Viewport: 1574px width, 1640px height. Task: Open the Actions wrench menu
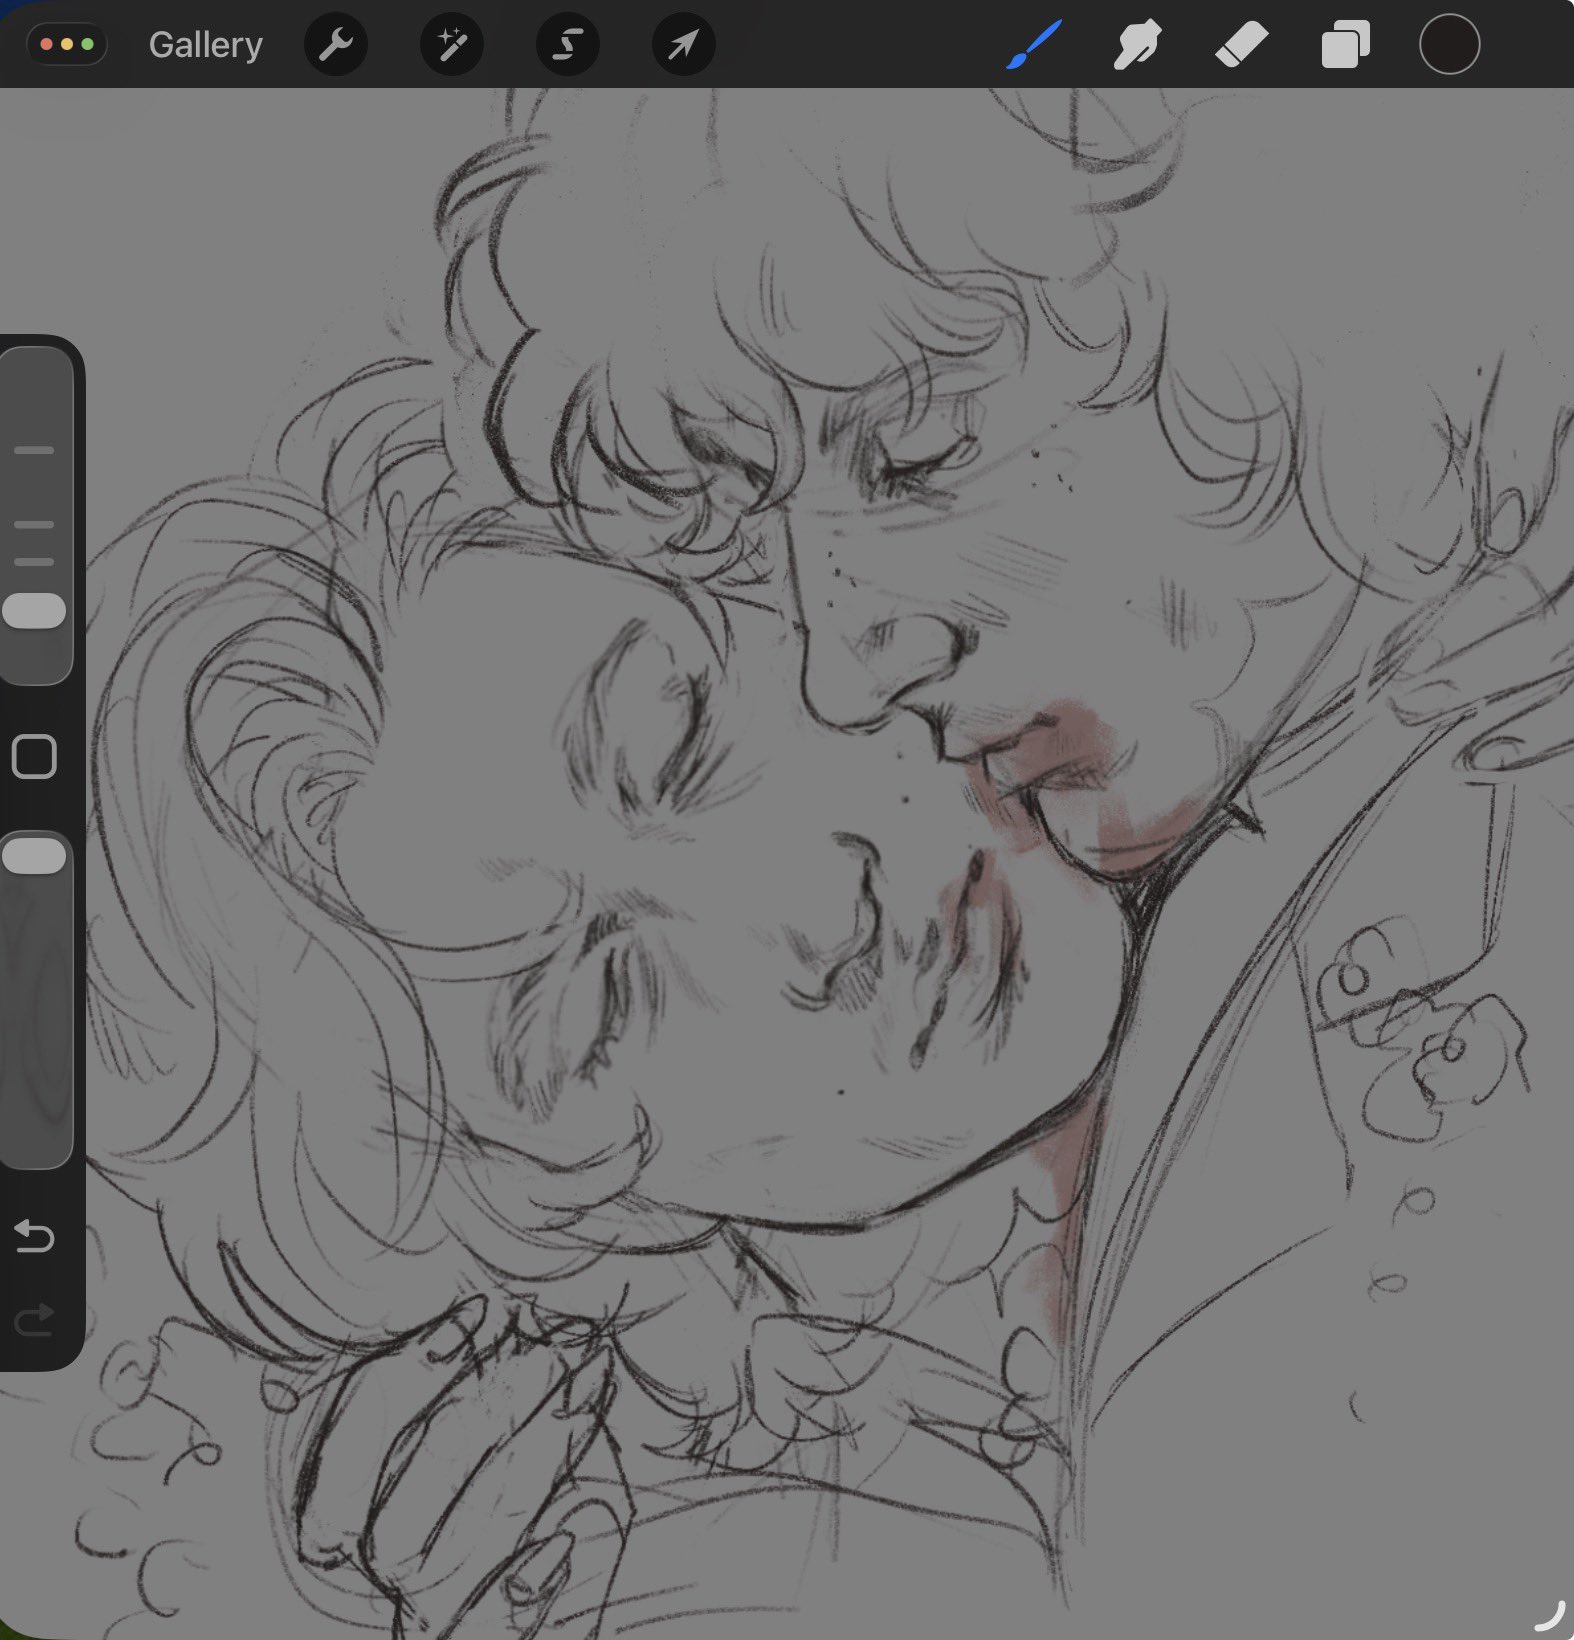tap(336, 45)
